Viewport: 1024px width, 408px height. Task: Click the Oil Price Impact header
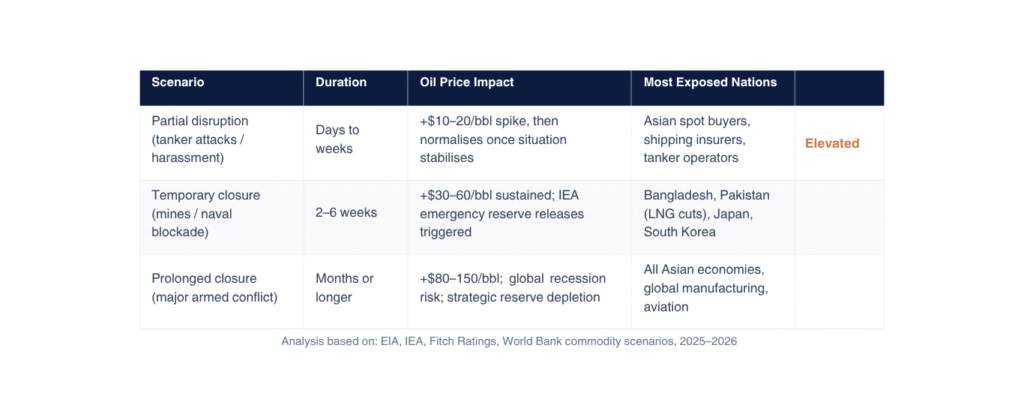coord(469,83)
